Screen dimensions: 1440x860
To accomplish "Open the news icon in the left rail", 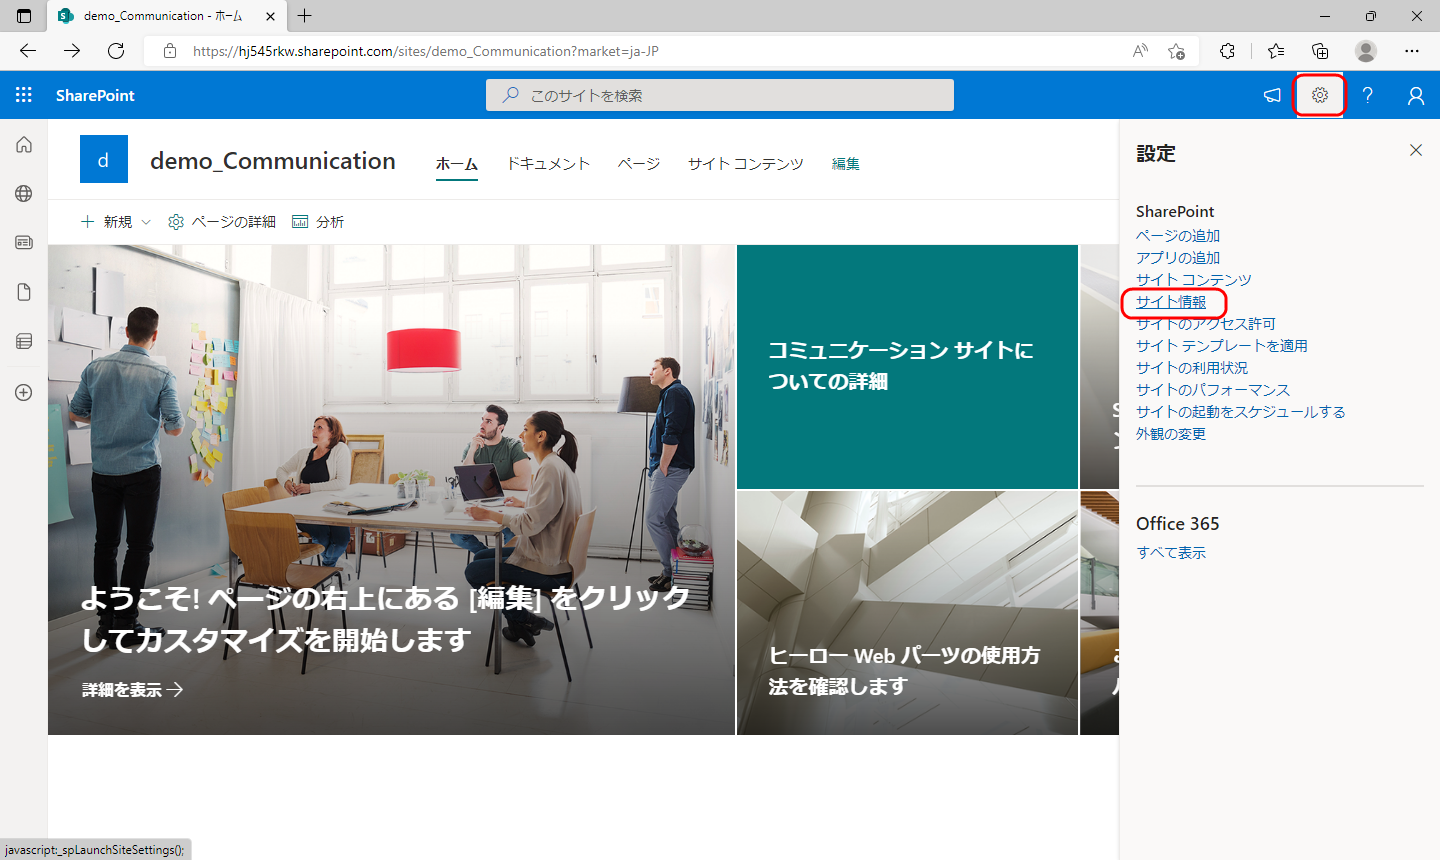I will click(24, 242).
